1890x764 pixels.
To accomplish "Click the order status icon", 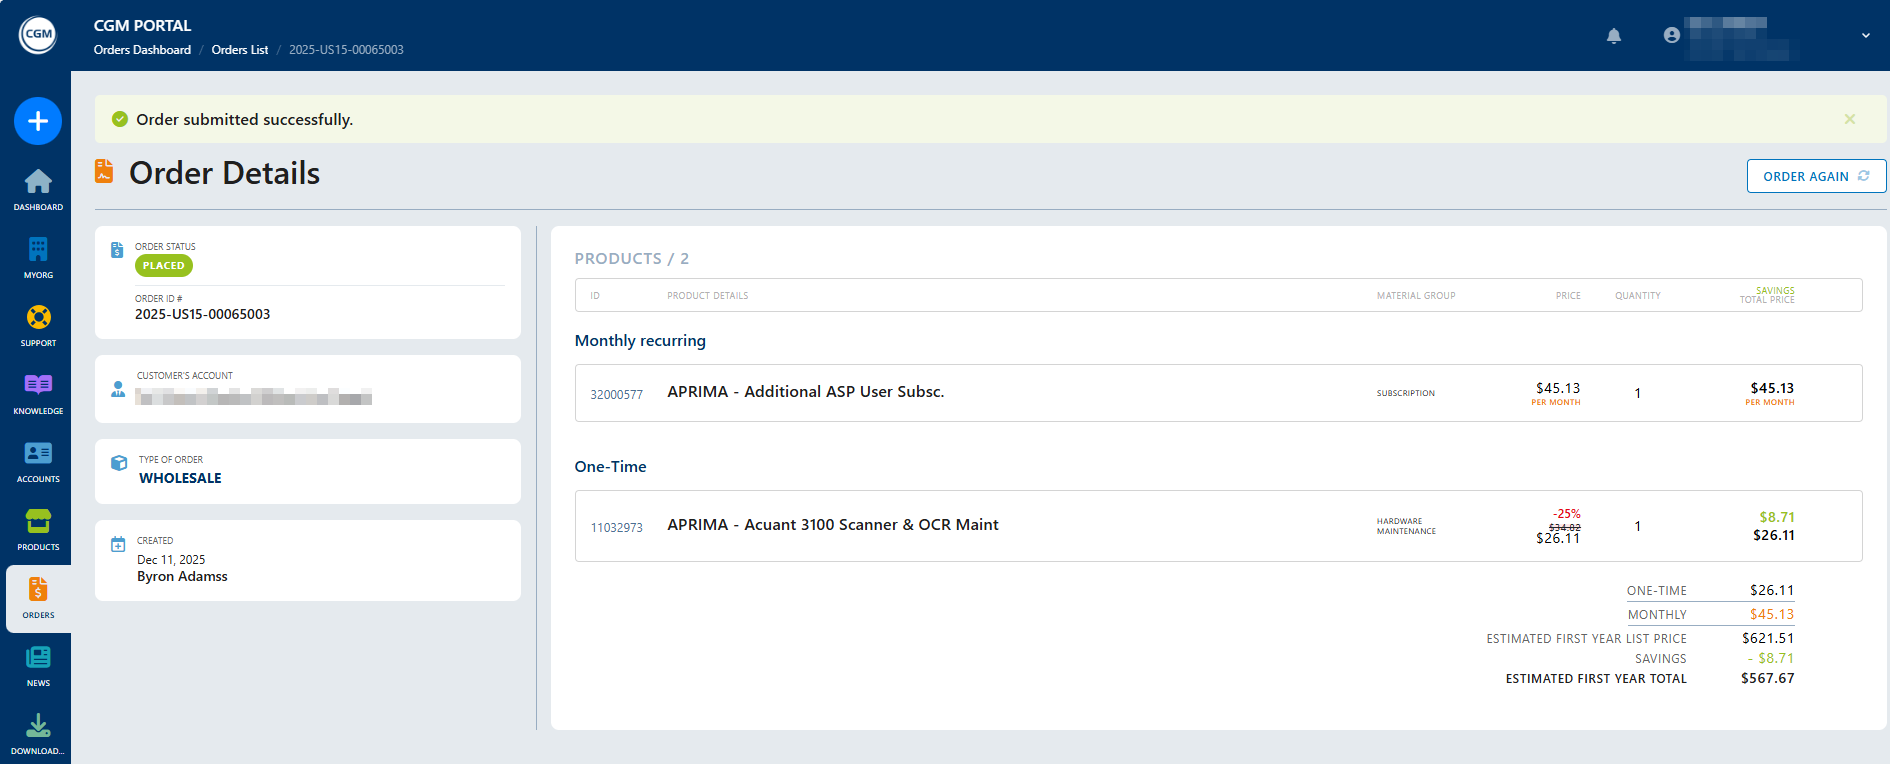I will pyautogui.click(x=117, y=250).
